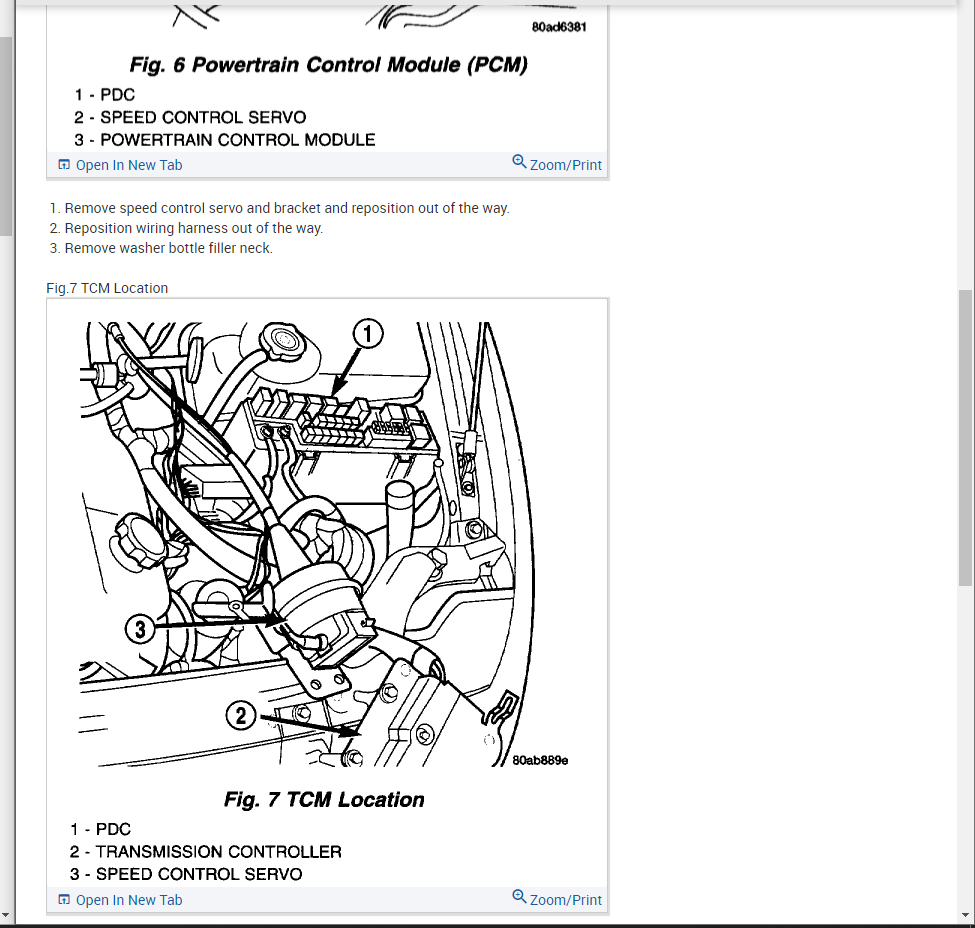Click the down arrow of the right scrollbar

click(966, 915)
